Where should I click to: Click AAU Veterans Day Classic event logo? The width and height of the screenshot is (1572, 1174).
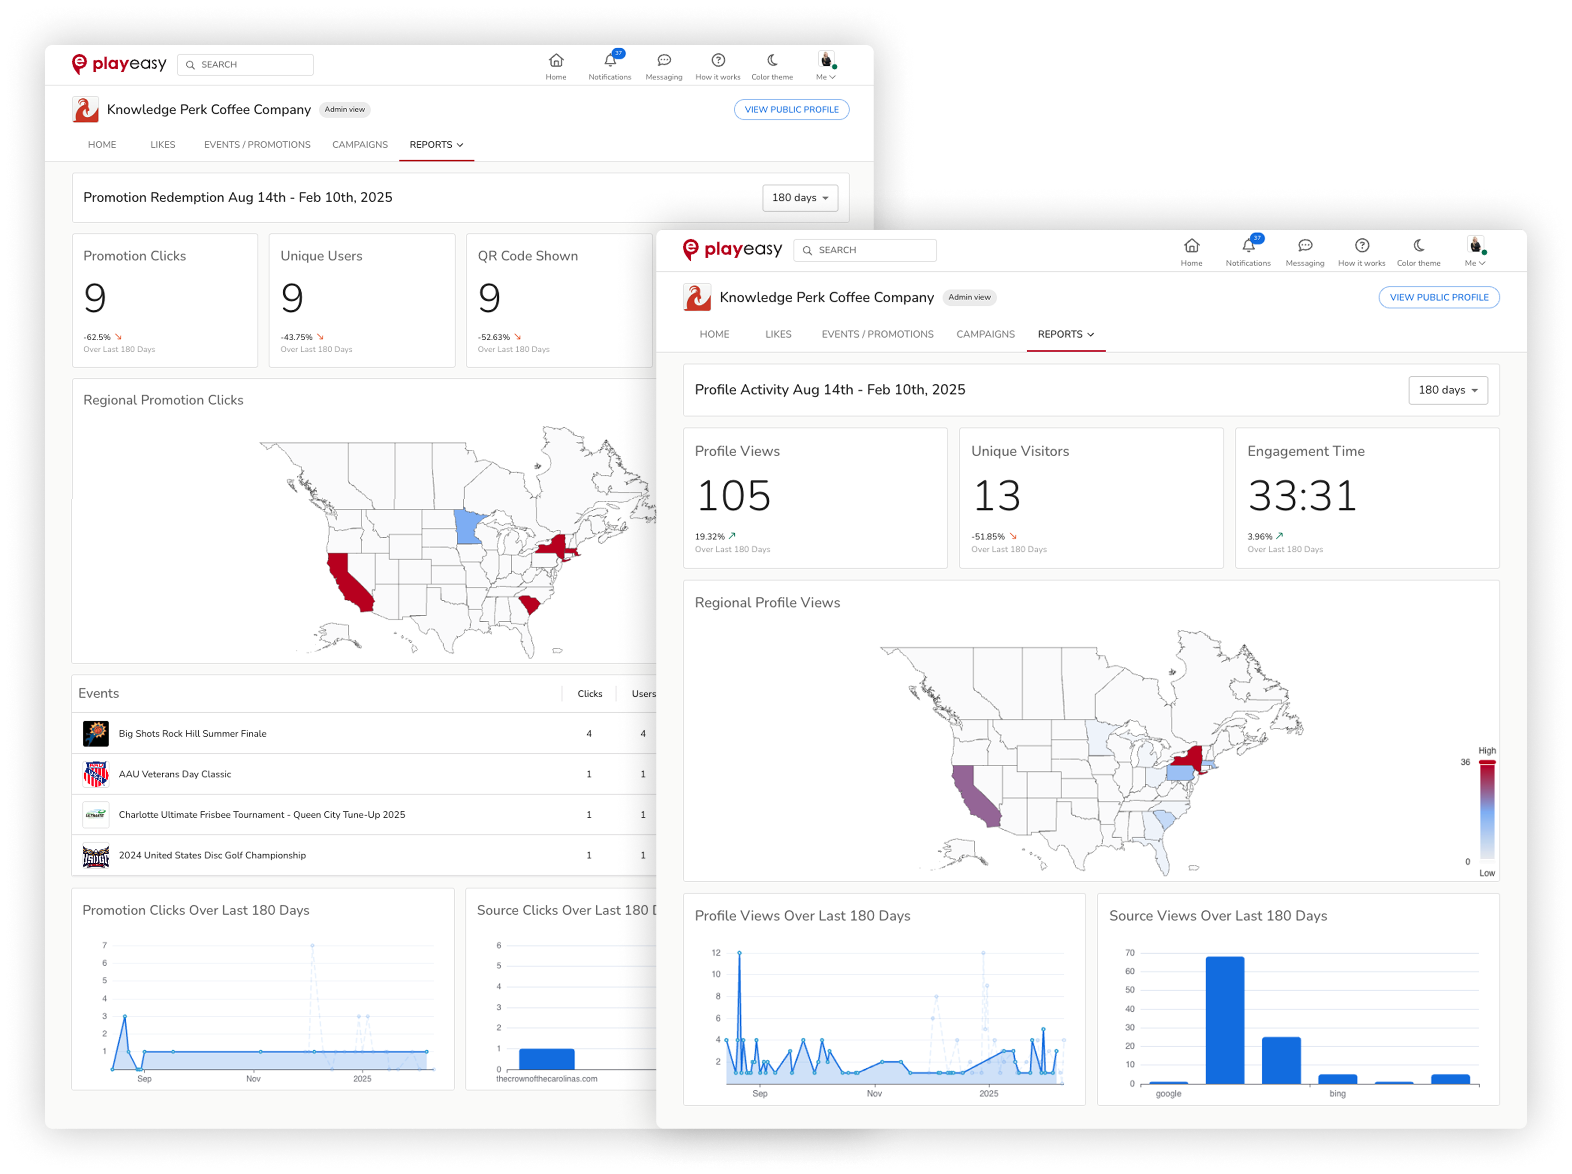(x=96, y=774)
